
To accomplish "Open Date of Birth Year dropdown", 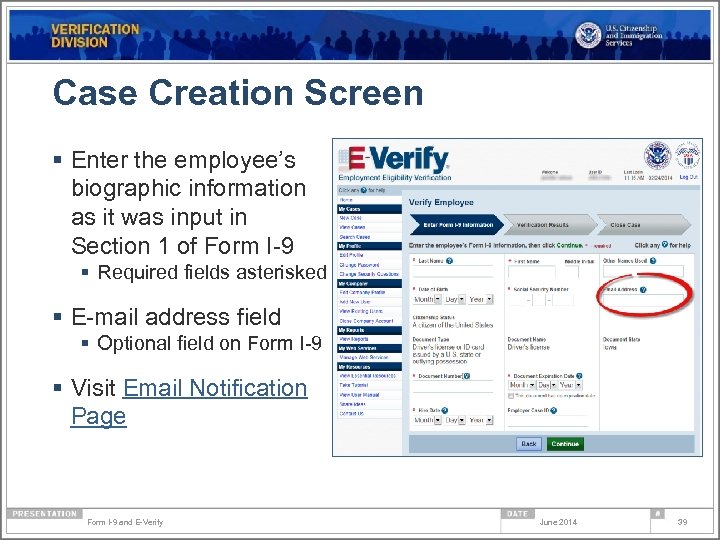I will click(481, 299).
